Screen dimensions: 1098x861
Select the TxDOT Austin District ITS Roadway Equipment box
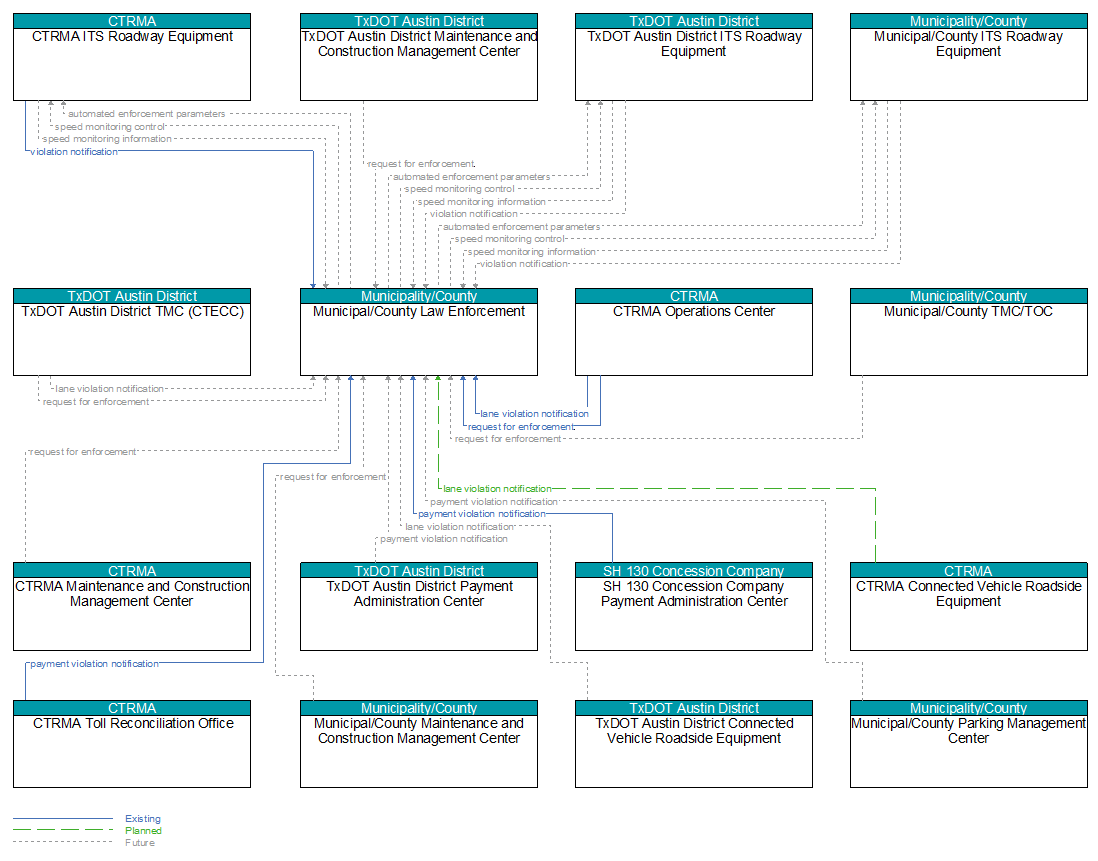pos(694,57)
